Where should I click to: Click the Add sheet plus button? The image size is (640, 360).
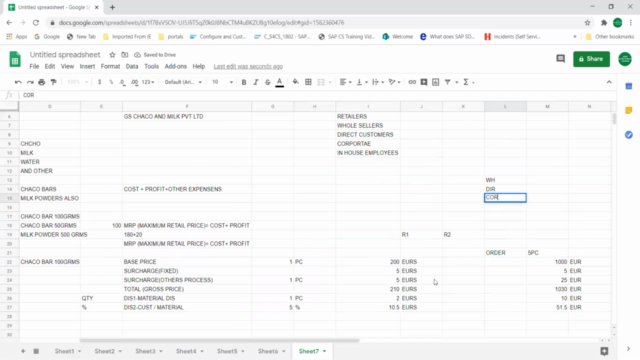23,351
